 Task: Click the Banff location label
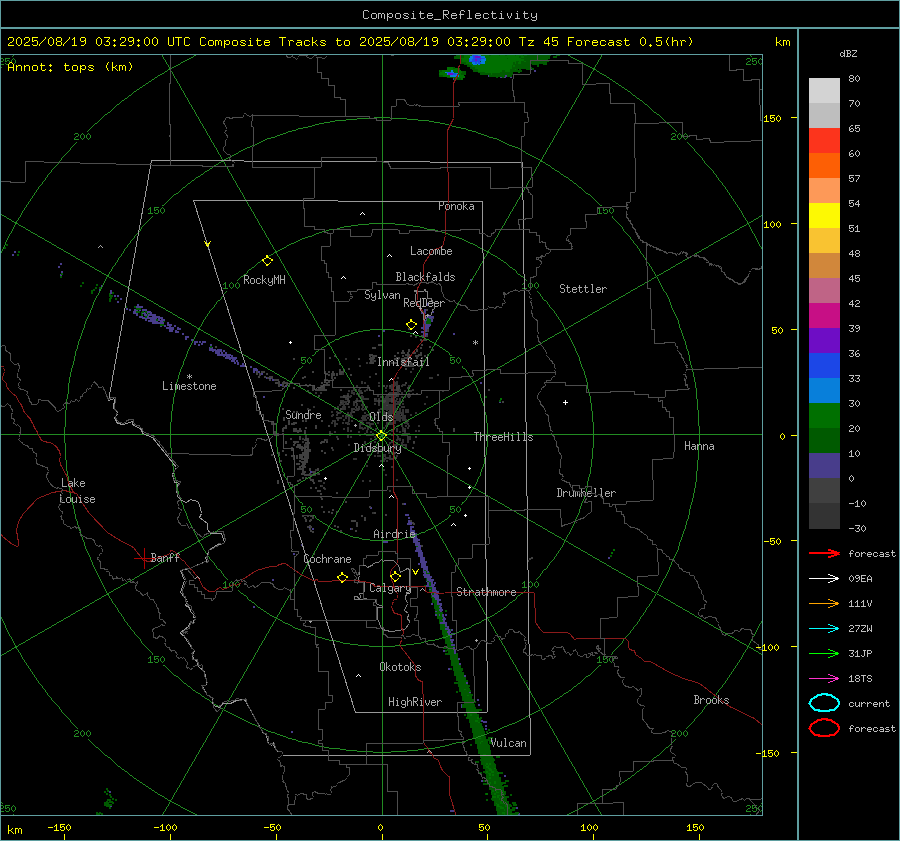click(x=165, y=558)
